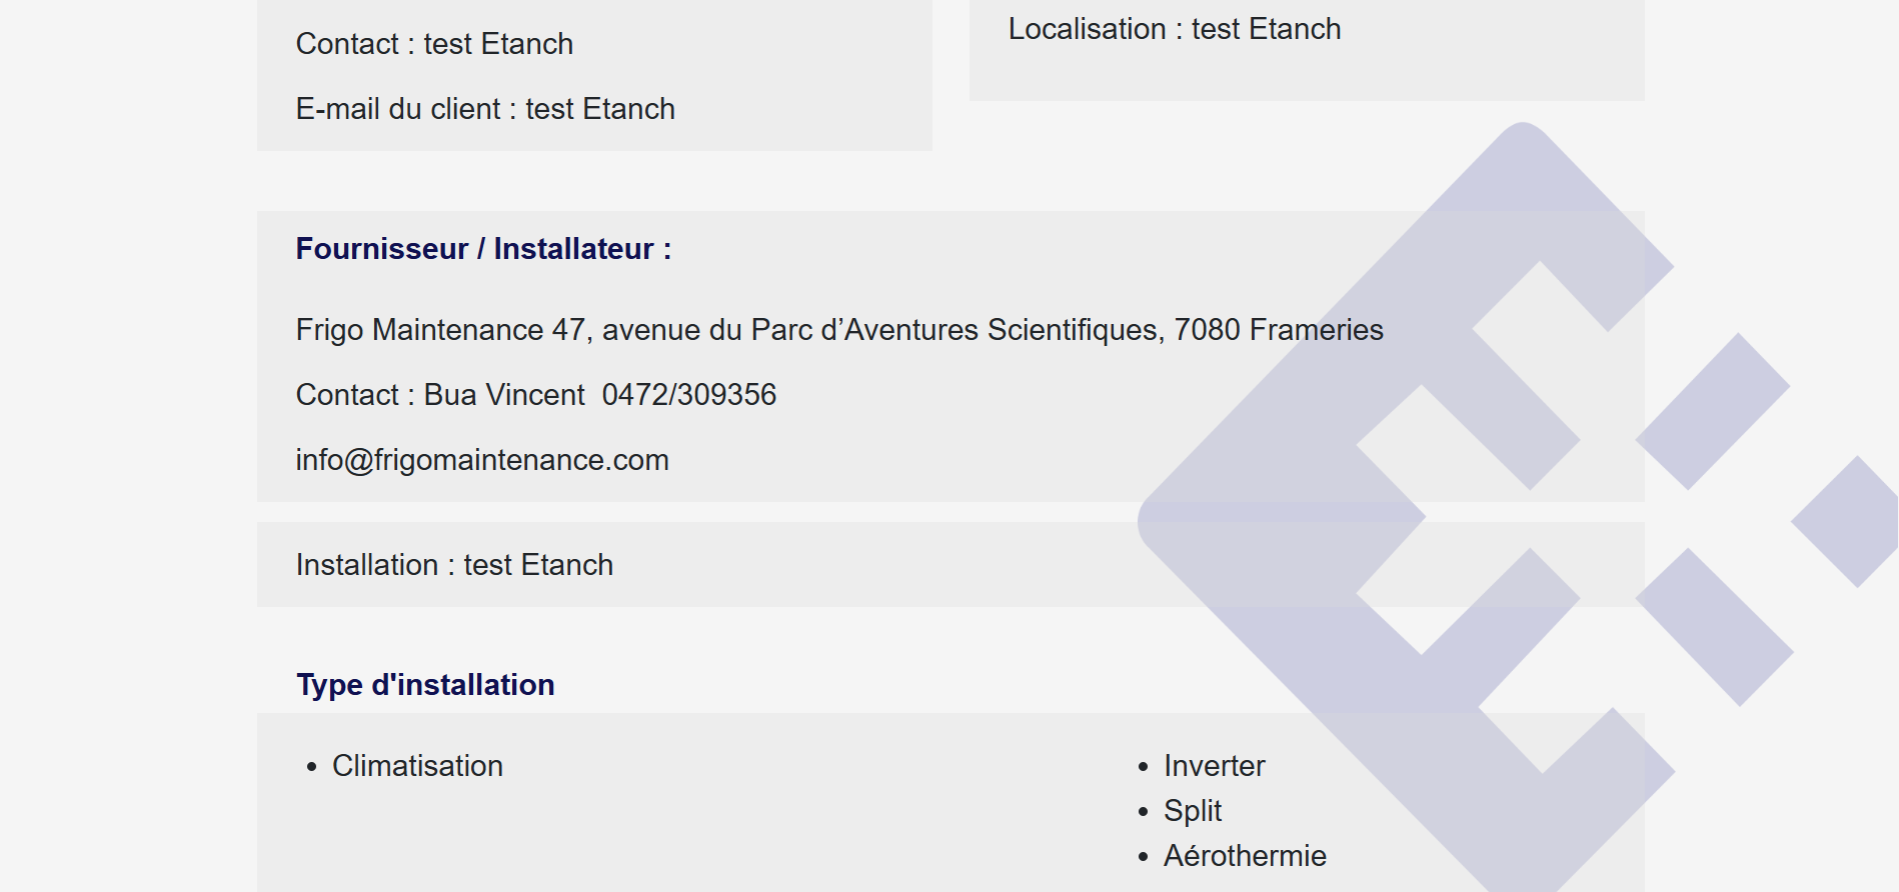Click the "Fournisseur / Installateur" heading
This screenshot has height=892, width=1899.
pyautogui.click(x=483, y=249)
